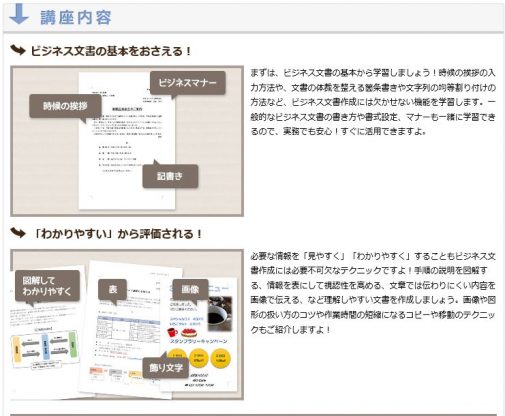
Task: Click the 飾り文字 callout label
Action: coord(166,368)
